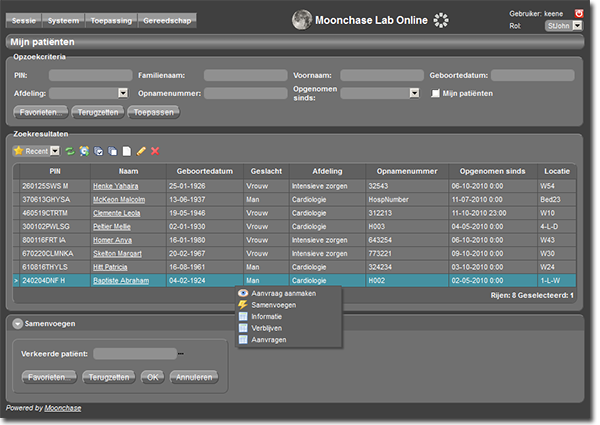Image resolution: width=600 pixels, height=425 pixels.
Task: Click the yellow star Recent favorites icon
Action: tap(18, 151)
